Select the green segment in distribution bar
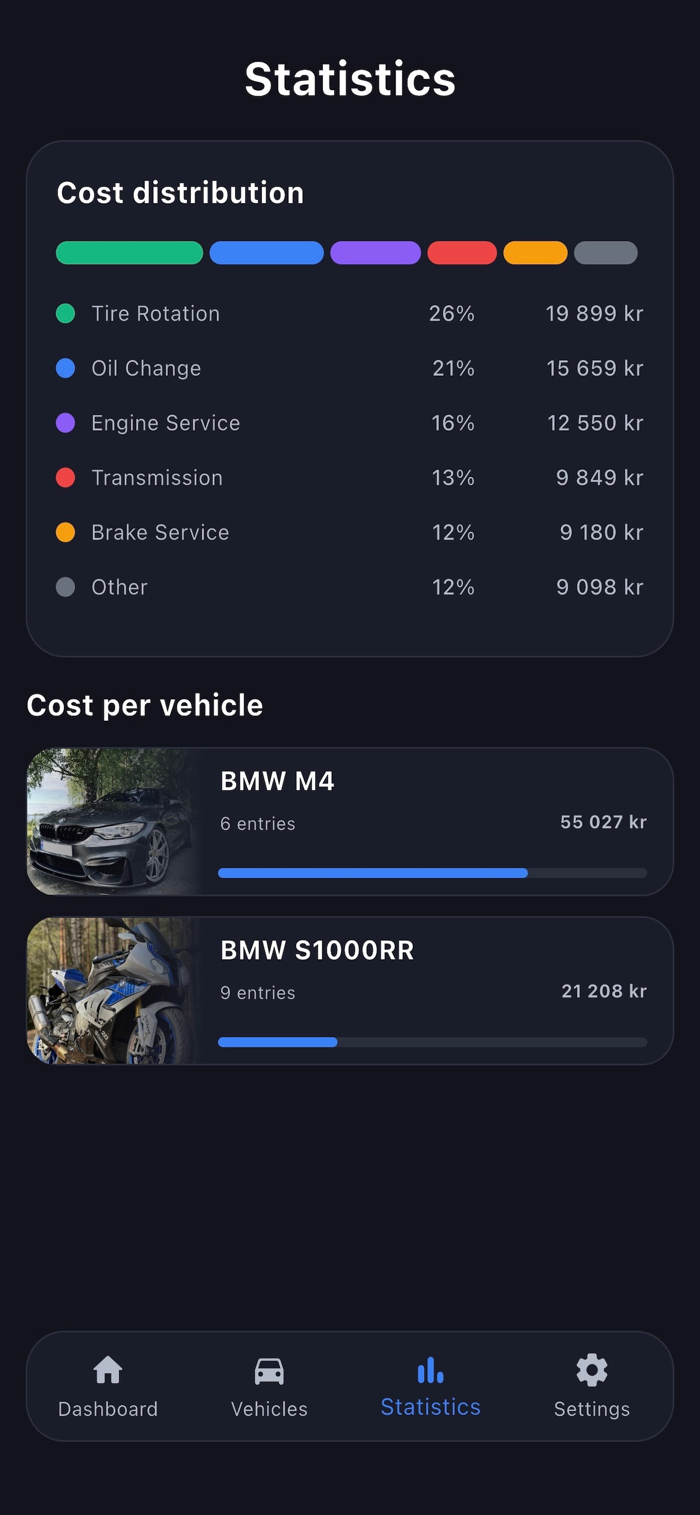This screenshot has height=1515, width=700. point(130,253)
